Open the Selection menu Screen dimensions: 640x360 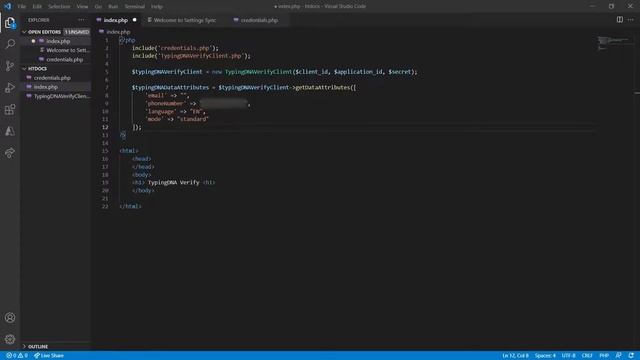click(x=59, y=7)
